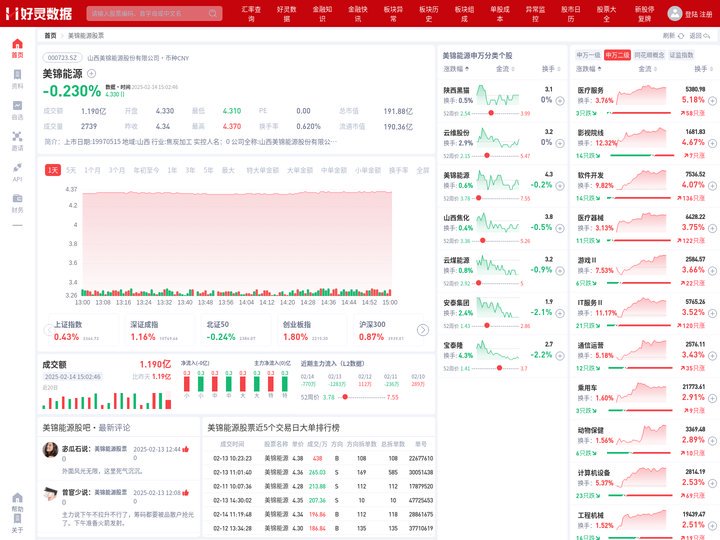Screen dimensions: 720x540
Task: Show next index cards with the right arrow
Action: [x=423, y=330]
